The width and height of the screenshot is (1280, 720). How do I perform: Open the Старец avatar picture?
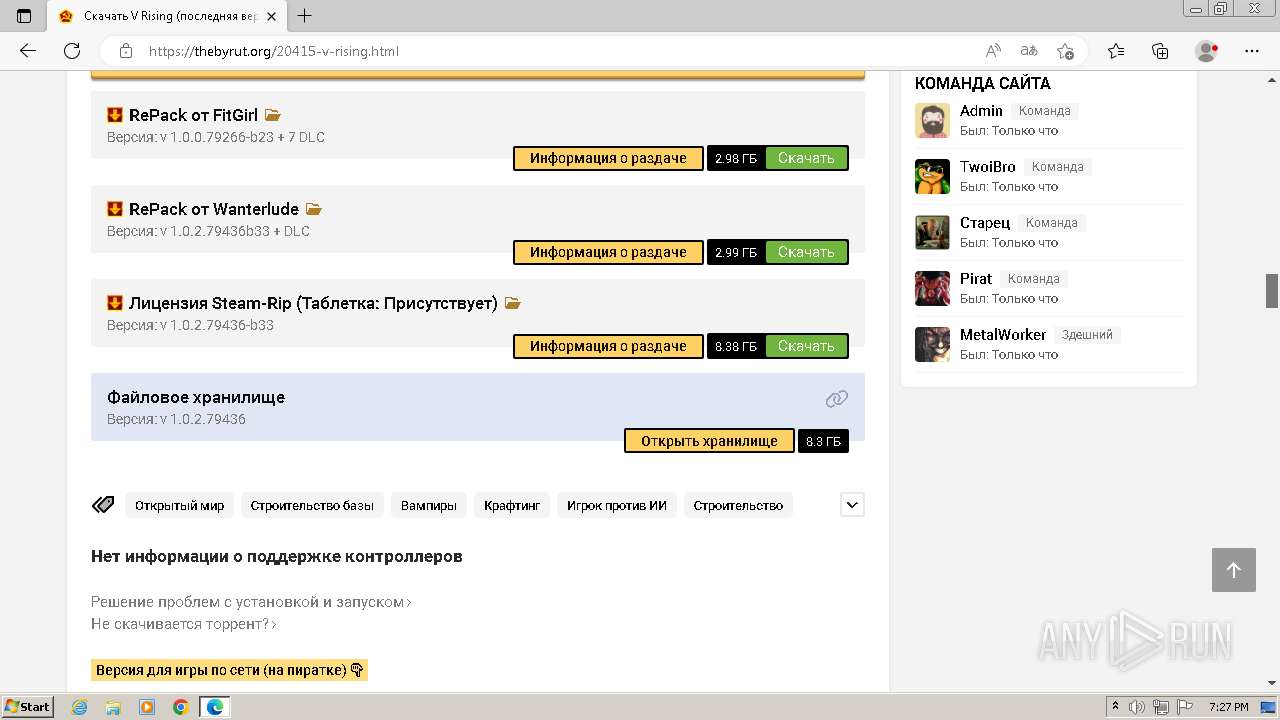click(932, 233)
